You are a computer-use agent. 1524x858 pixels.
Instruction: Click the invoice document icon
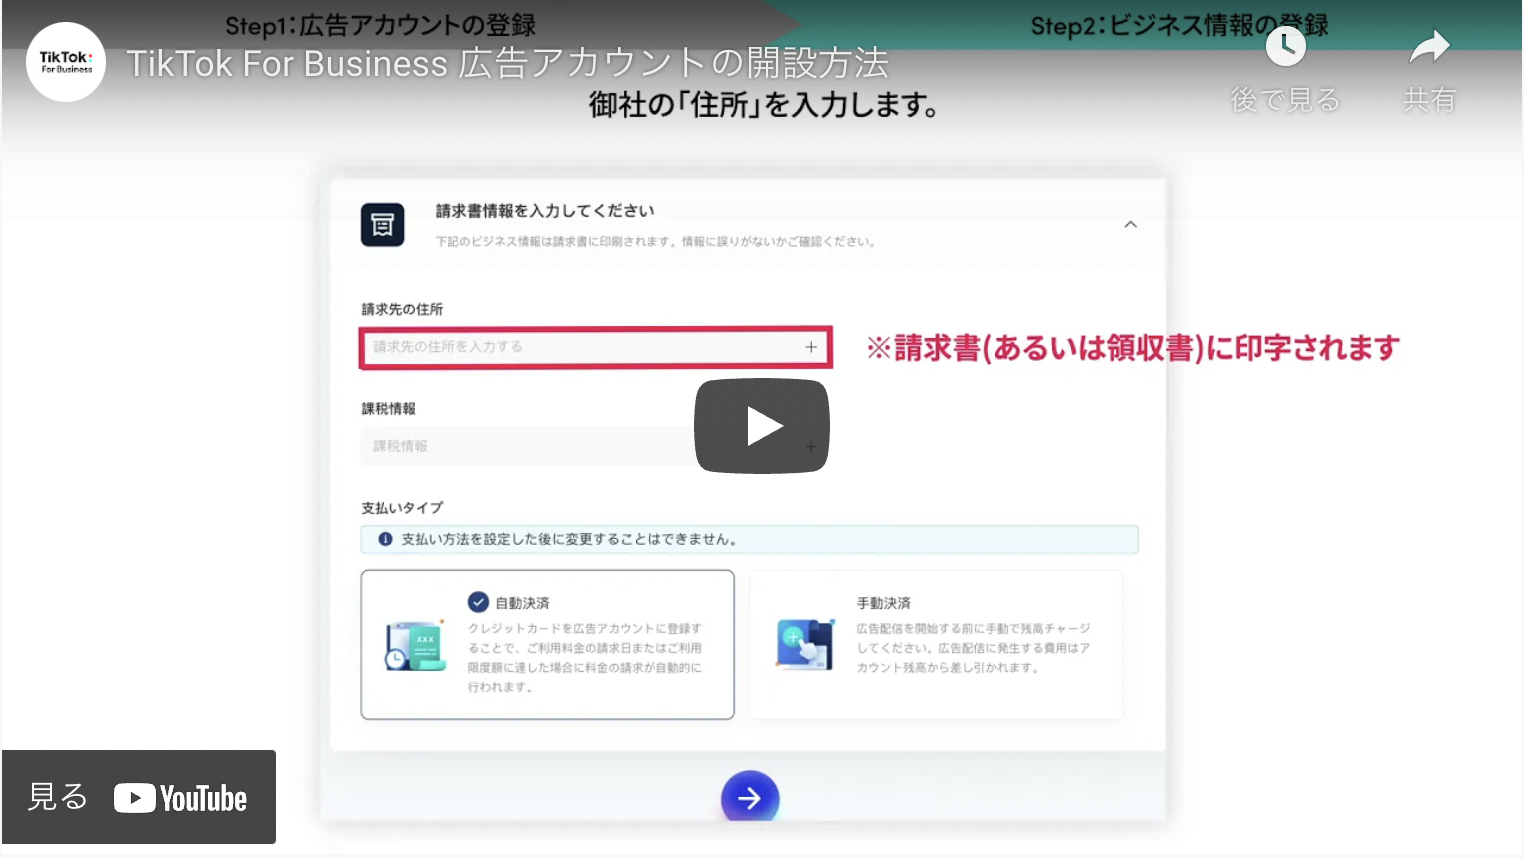pos(382,225)
